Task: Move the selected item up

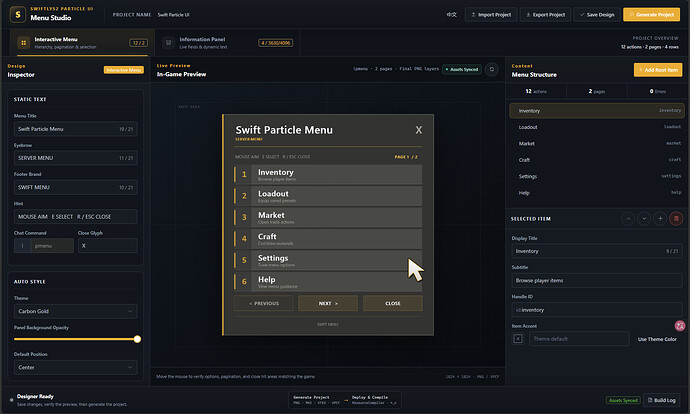Action: [x=628, y=219]
